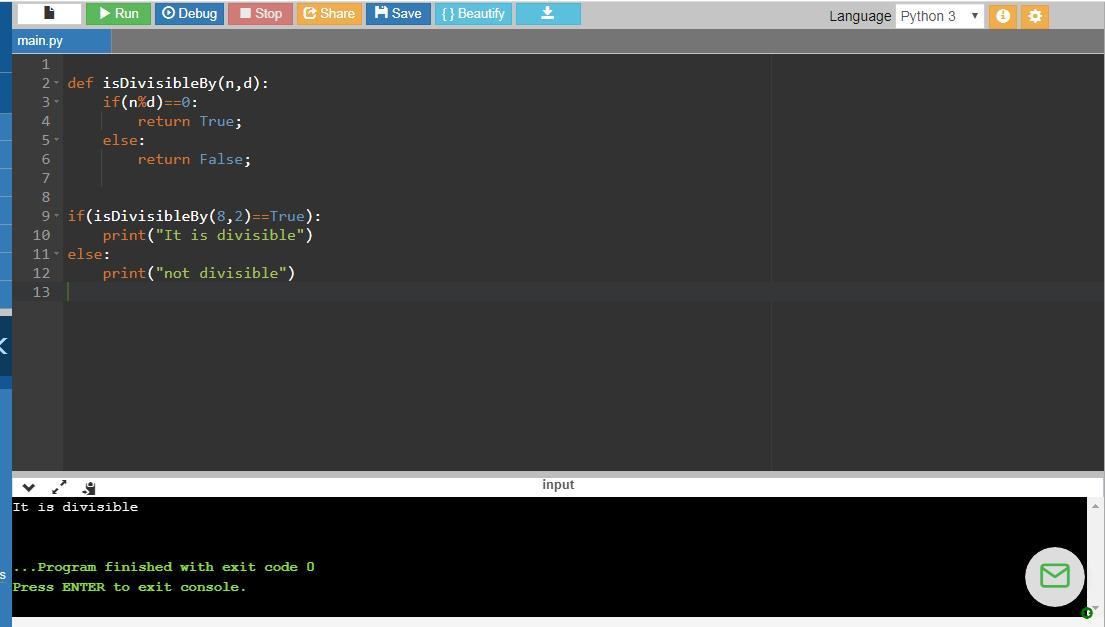Collapse the console with the chevron icon
1105x627 pixels.
click(29, 488)
